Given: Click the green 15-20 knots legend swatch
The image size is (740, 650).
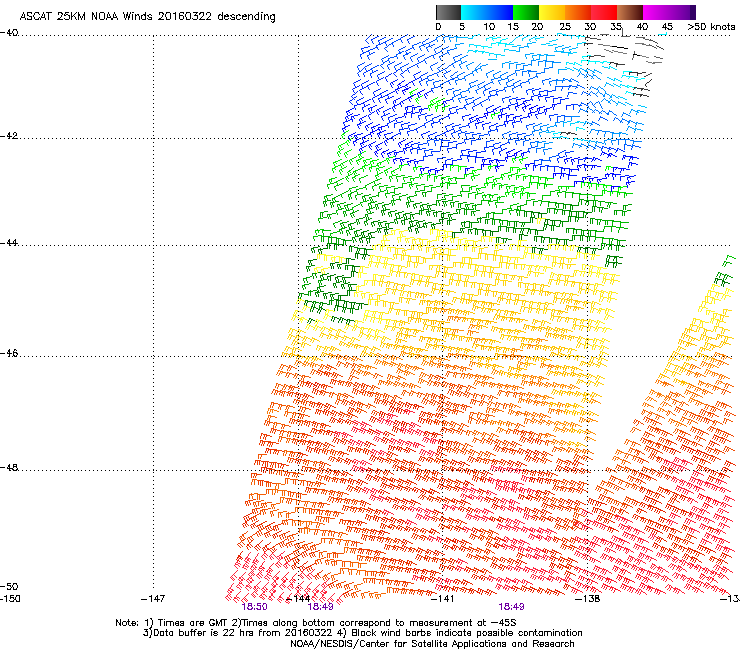Looking at the screenshot, I should [526, 12].
